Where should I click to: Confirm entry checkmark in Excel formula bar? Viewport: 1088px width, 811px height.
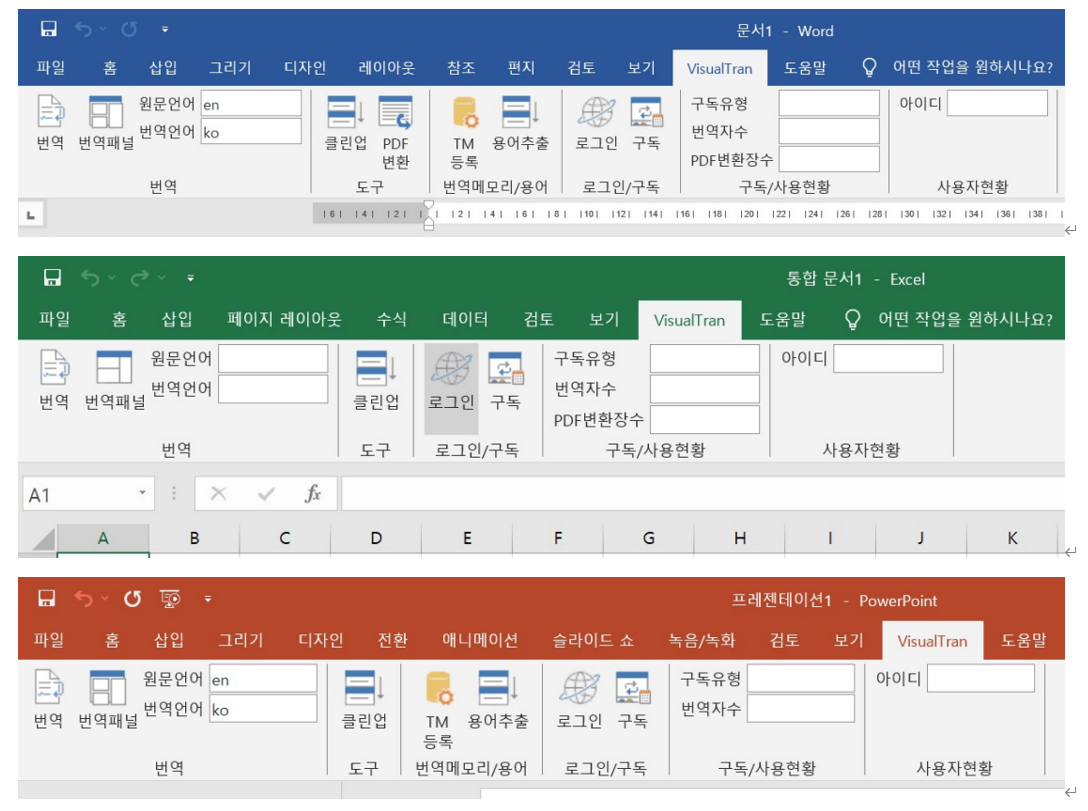point(266,493)
